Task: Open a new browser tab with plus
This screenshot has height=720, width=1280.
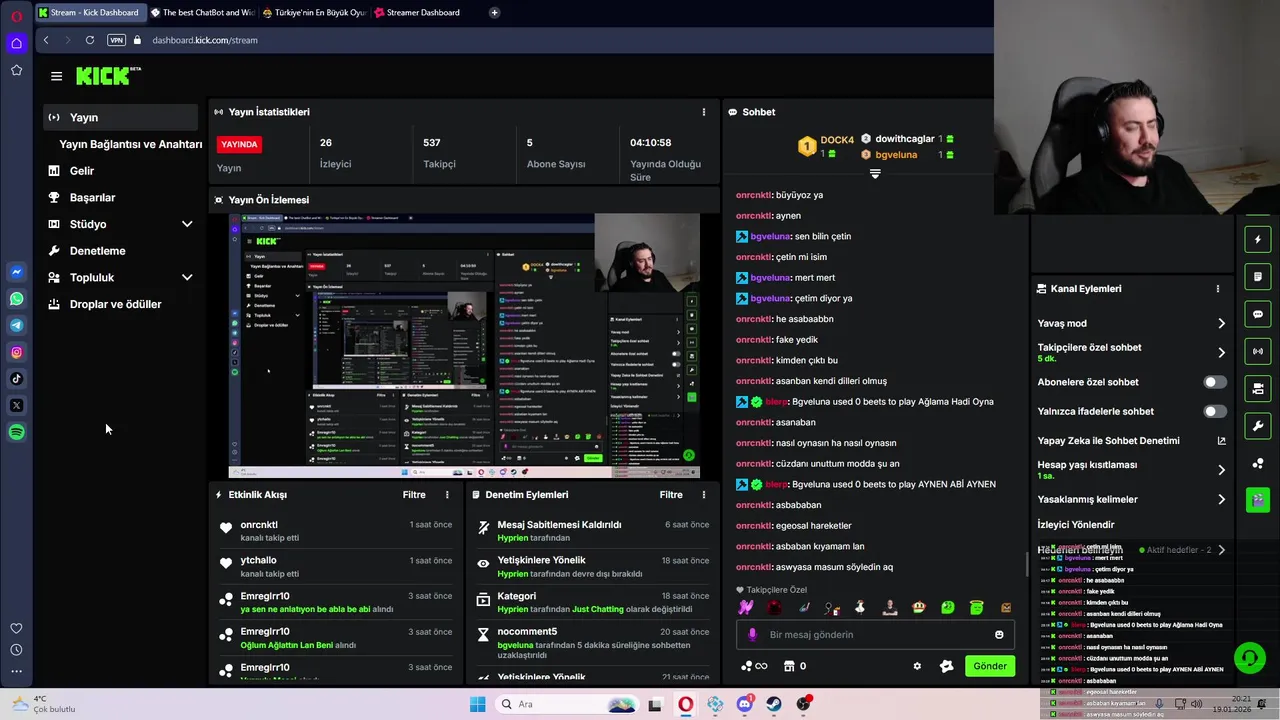Action: [x=494, y=13]
